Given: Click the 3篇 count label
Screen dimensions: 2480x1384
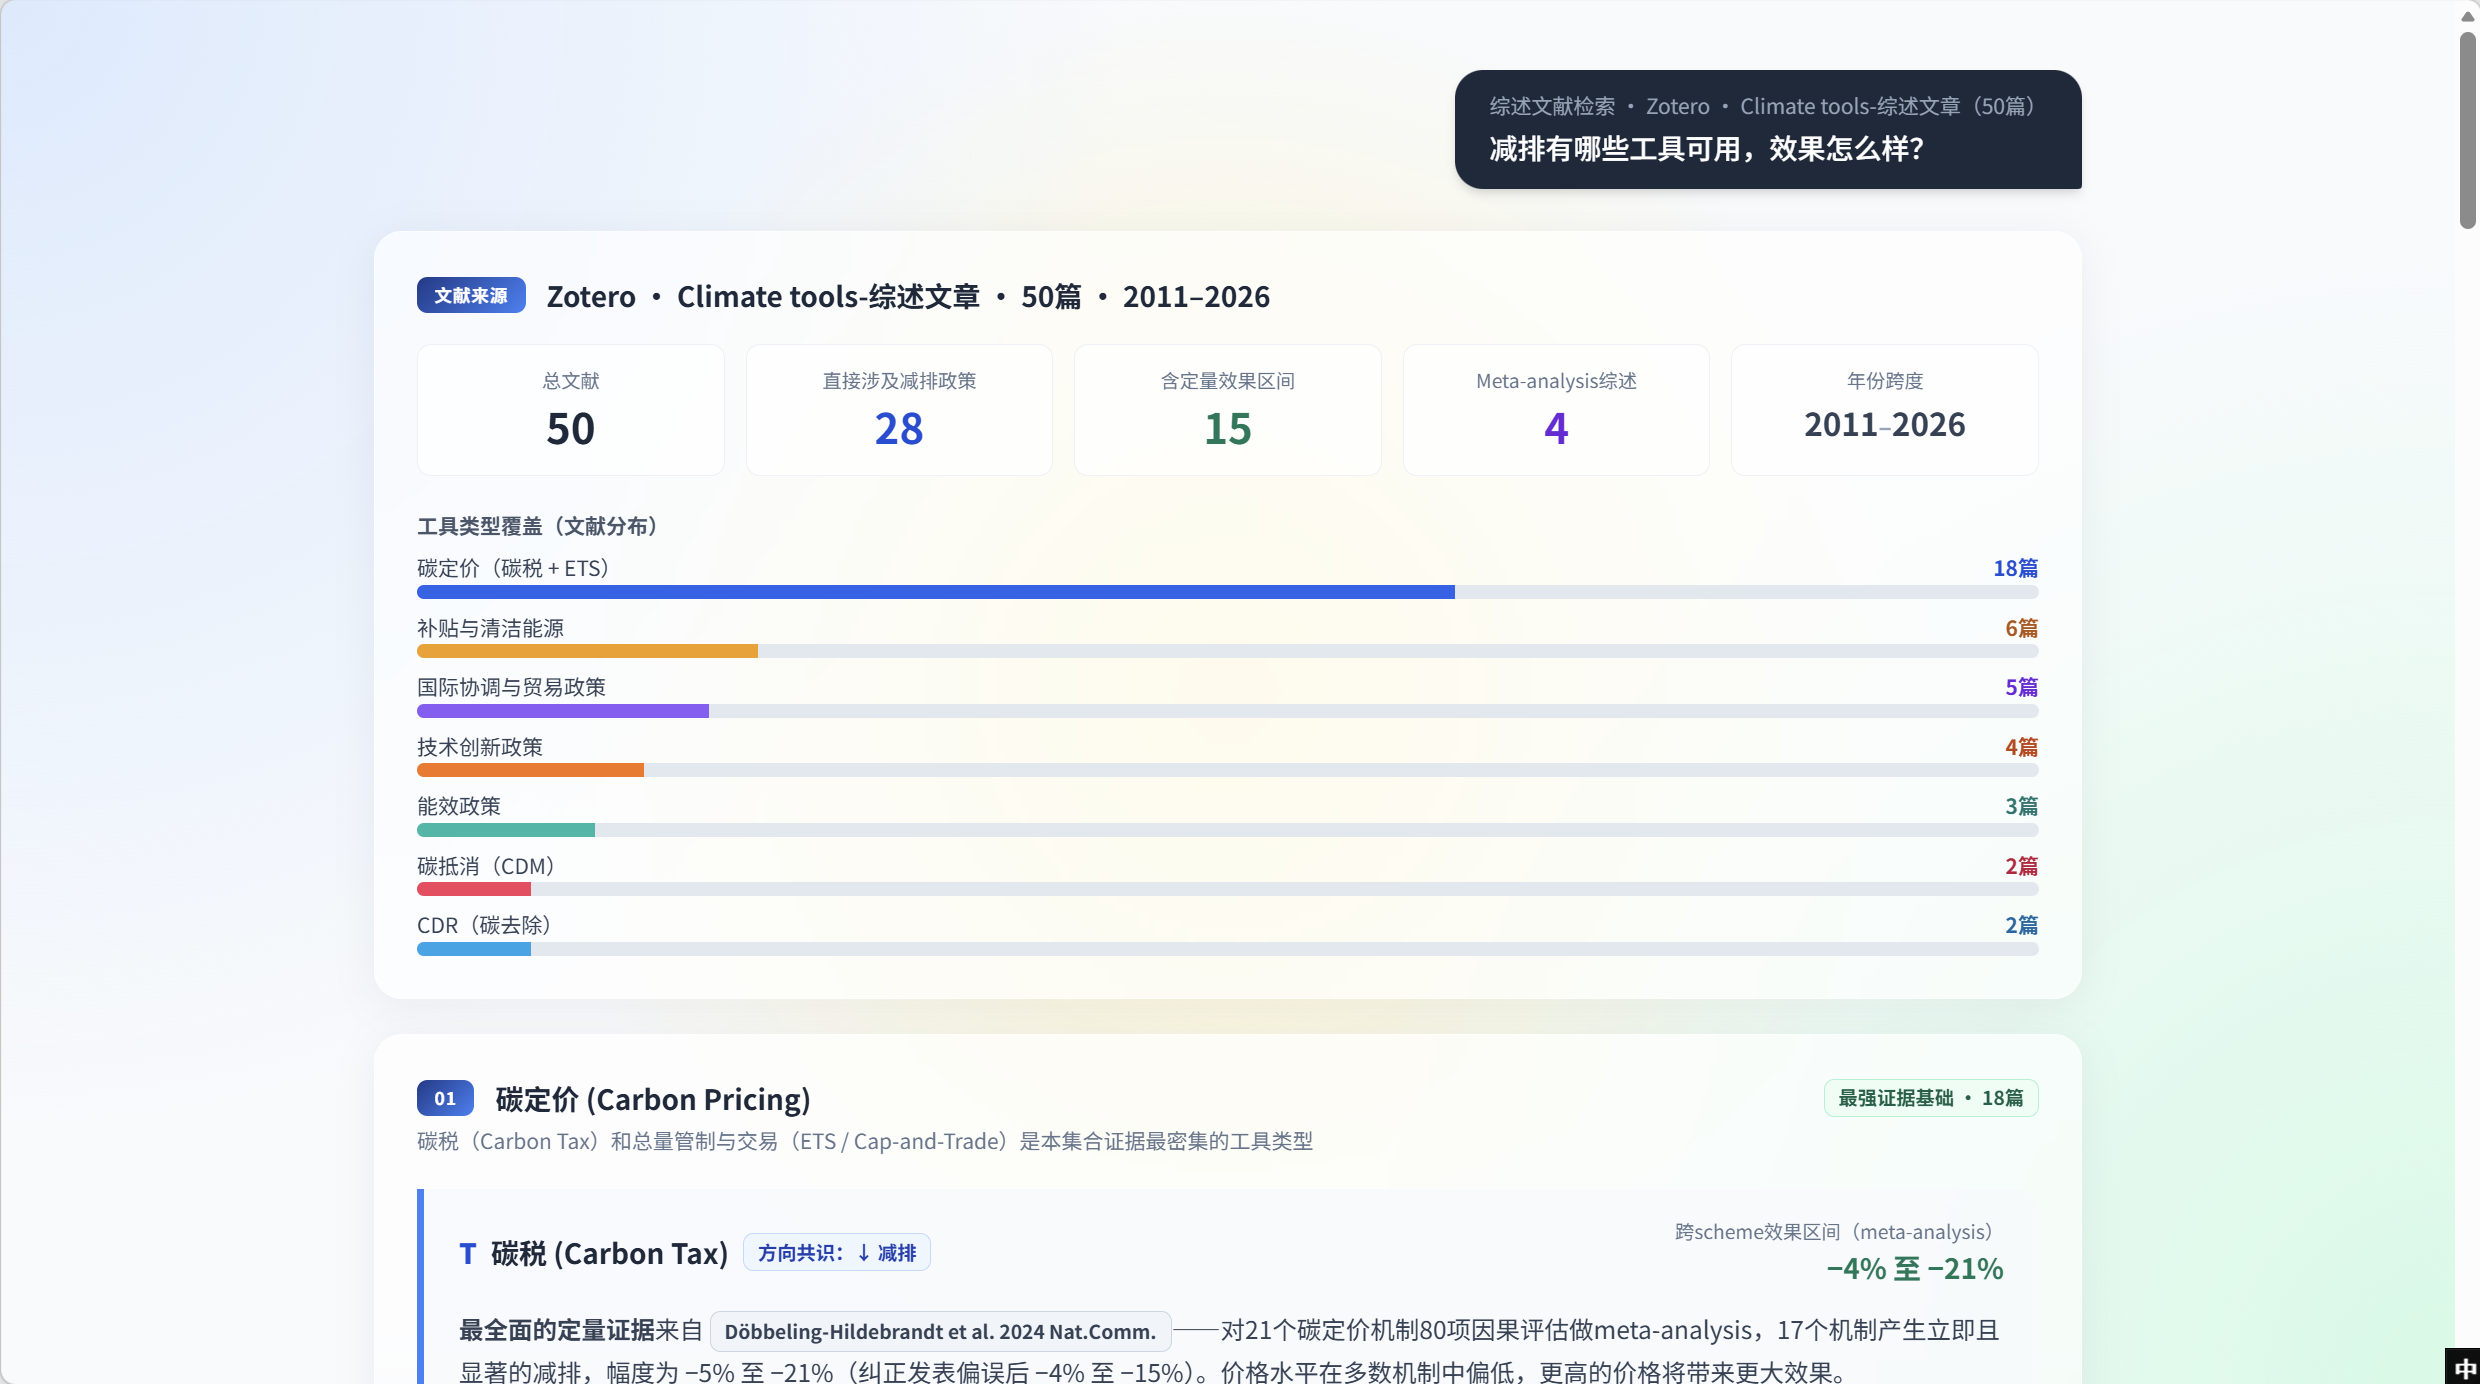Looking at the screenshot, I should (2021, 806).
